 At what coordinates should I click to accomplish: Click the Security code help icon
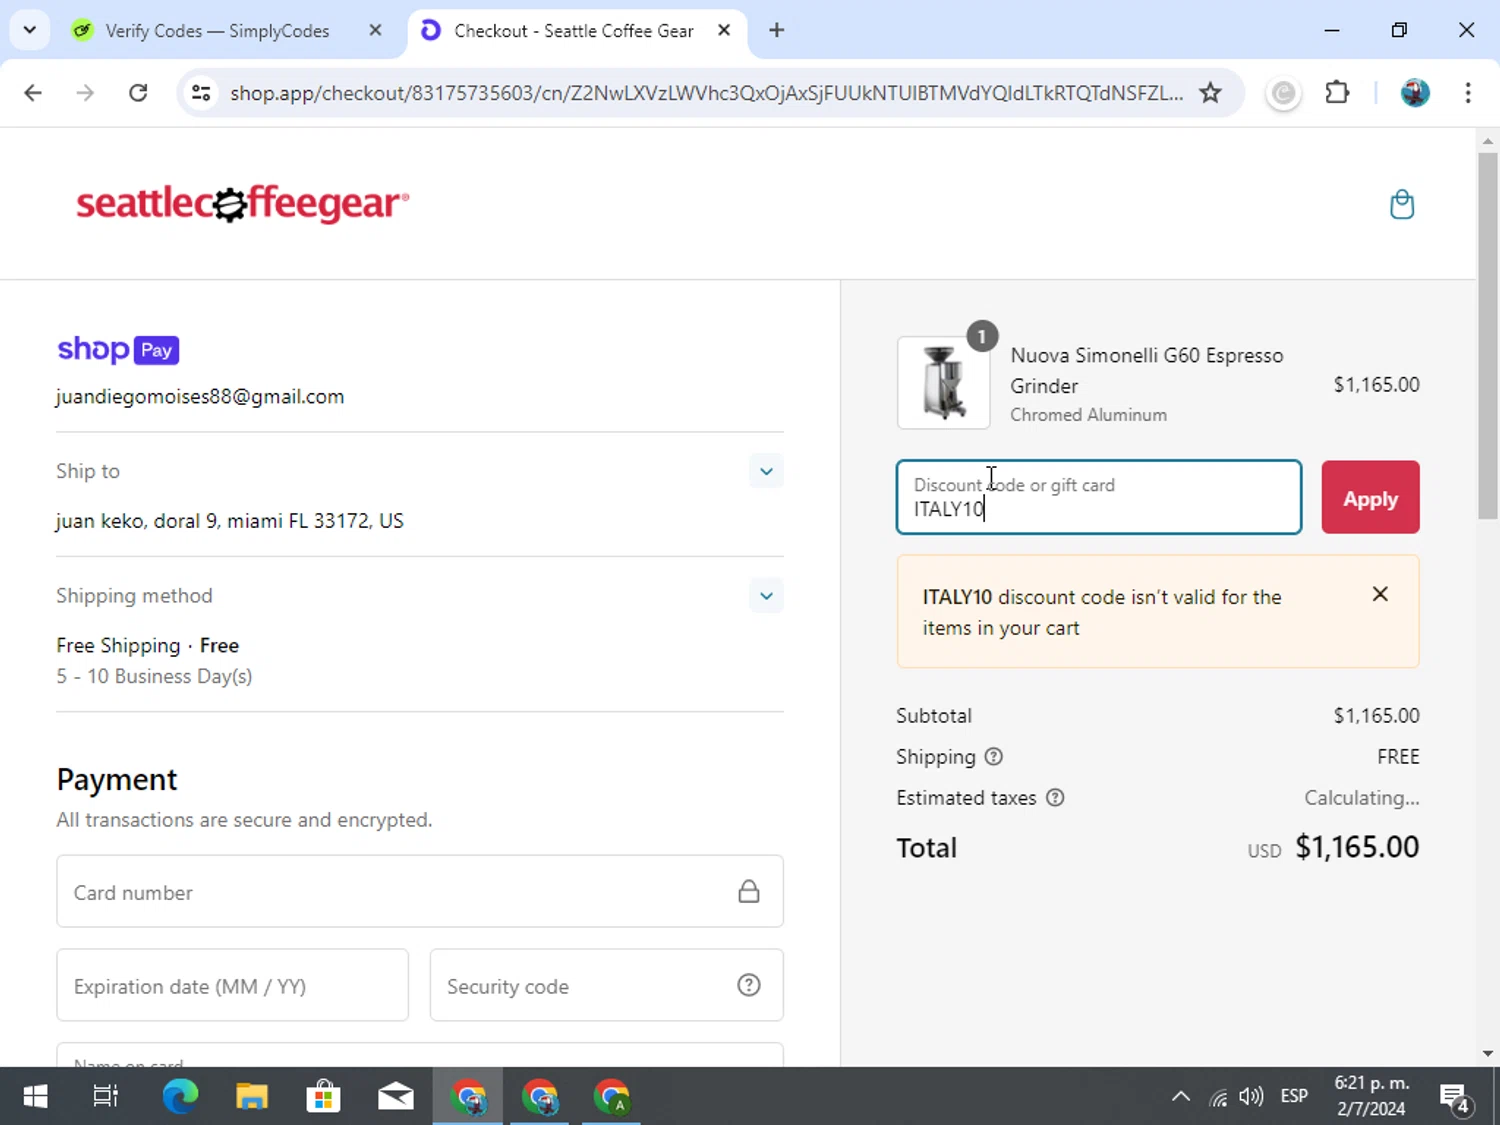coord(749,985)
